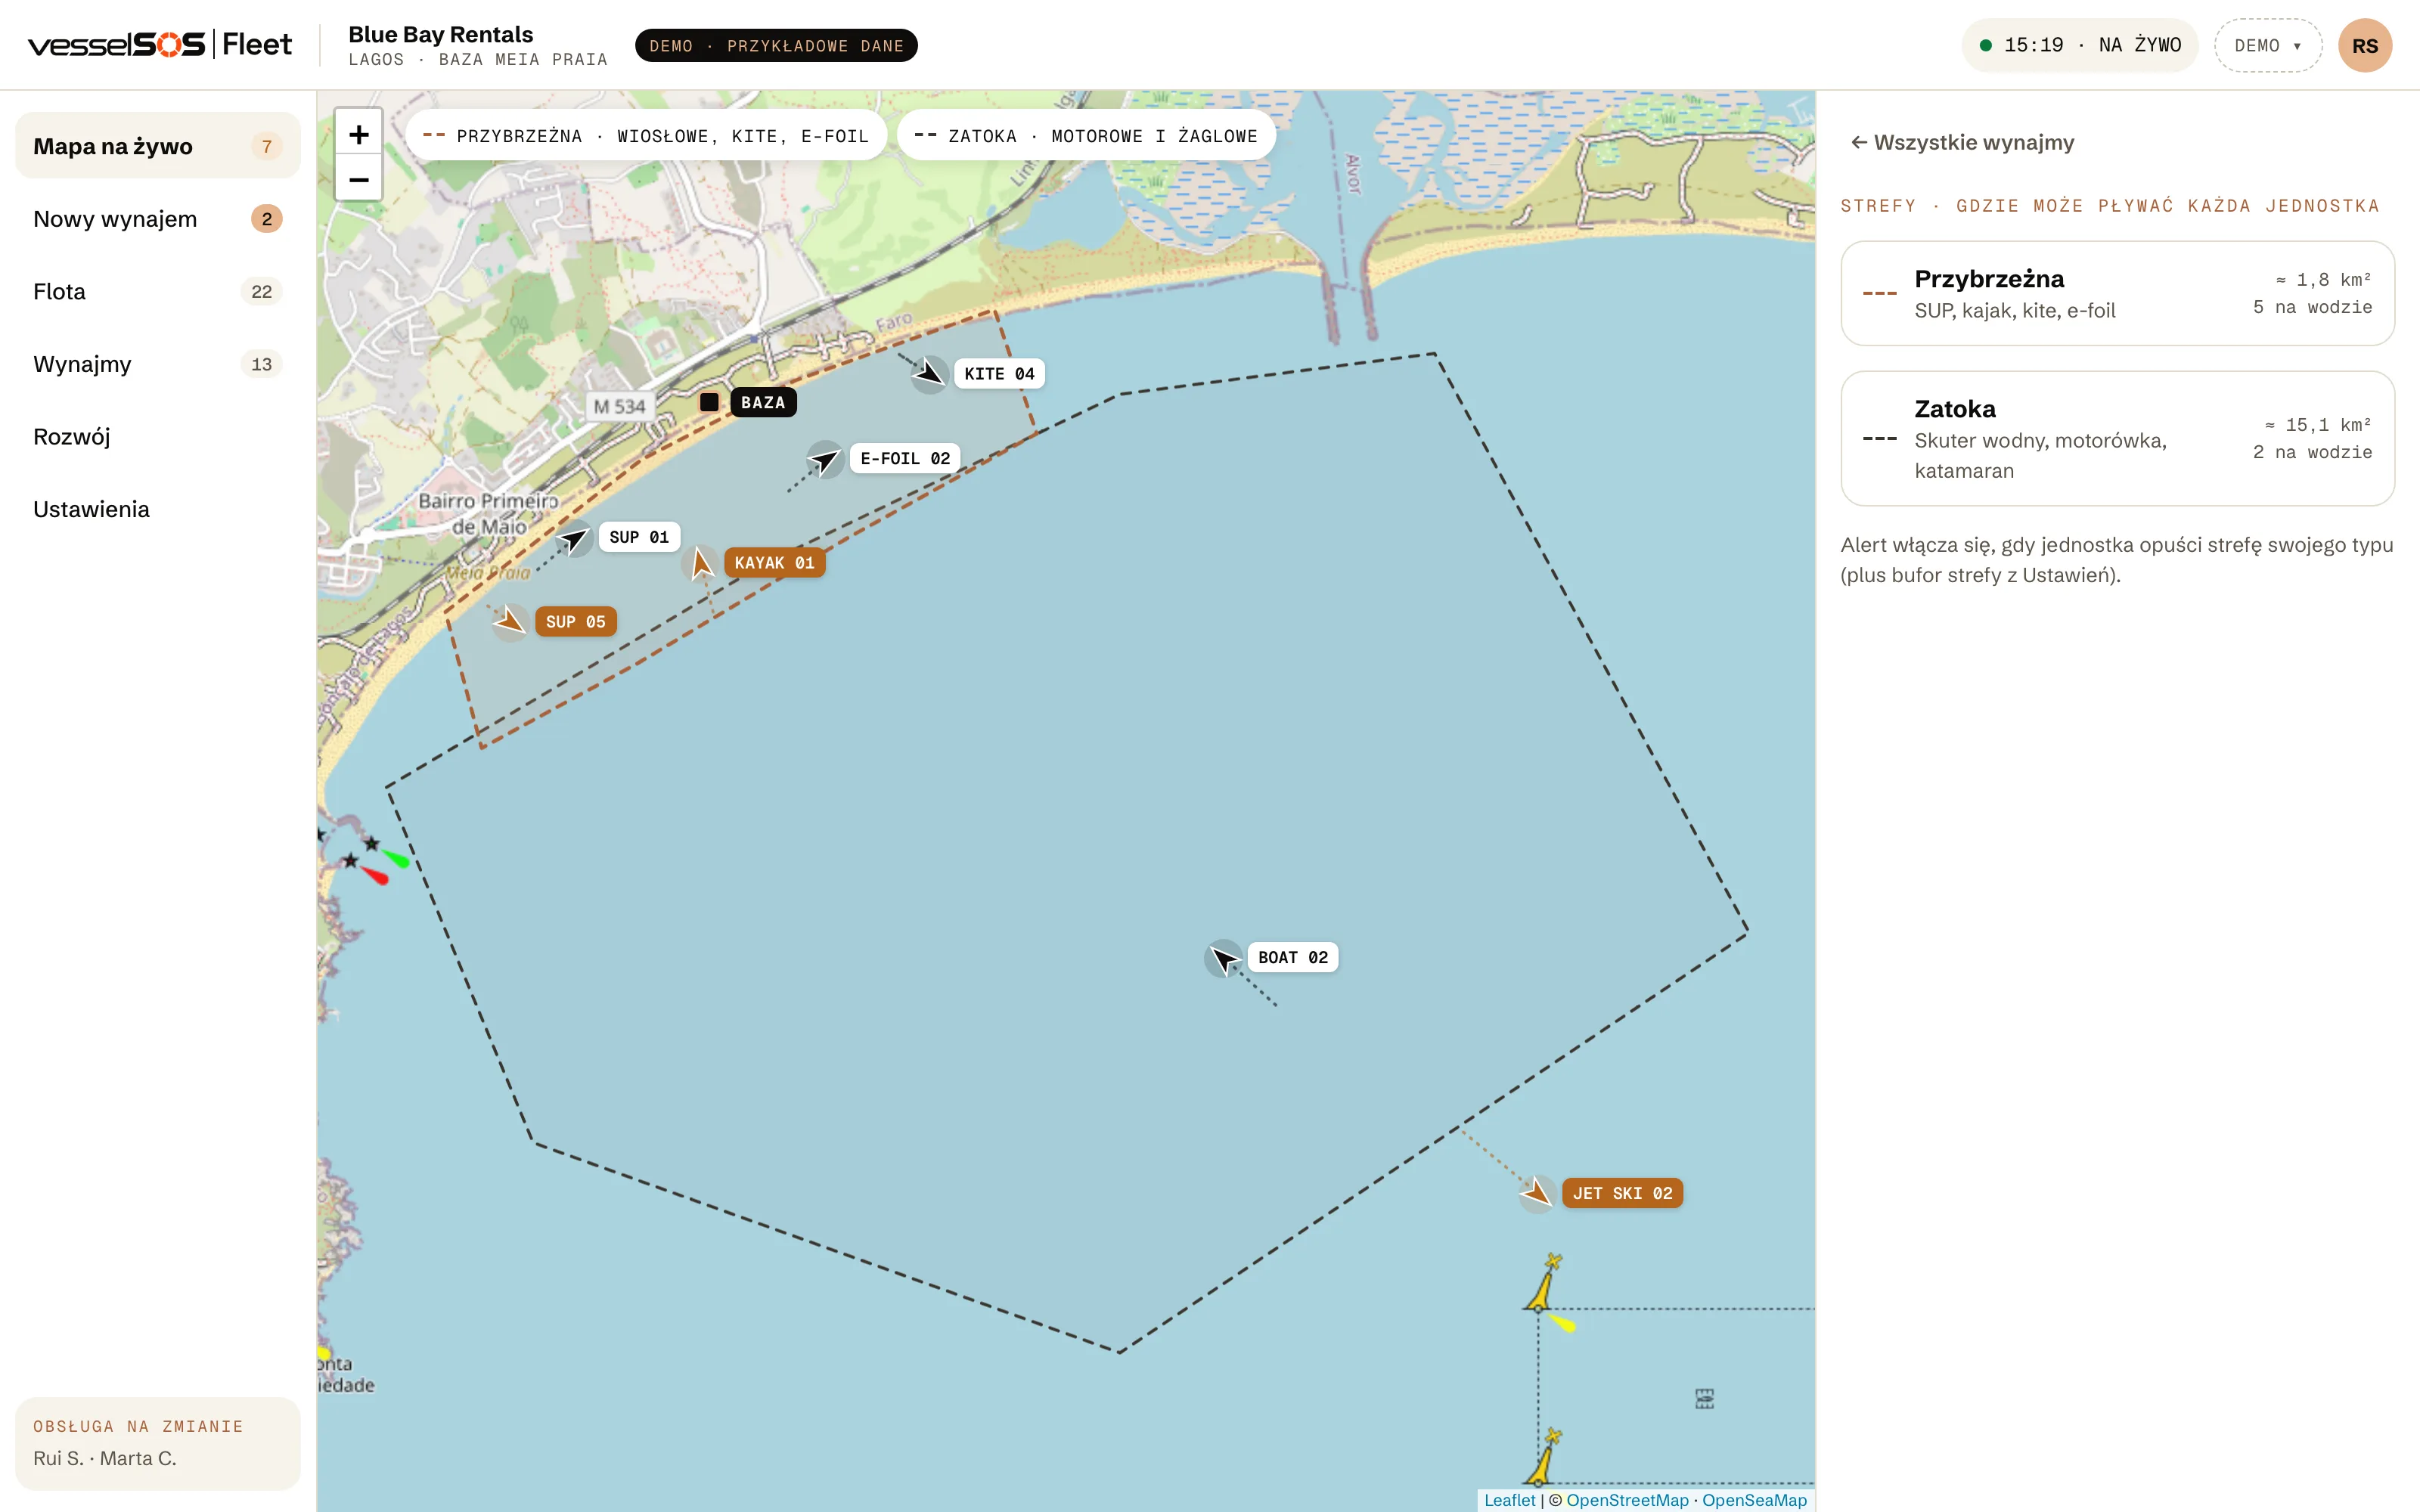The width and height of the screenshot is (2420, 1512).
Task: Click the black BAZA base square marker
Action: coord(709,402)
